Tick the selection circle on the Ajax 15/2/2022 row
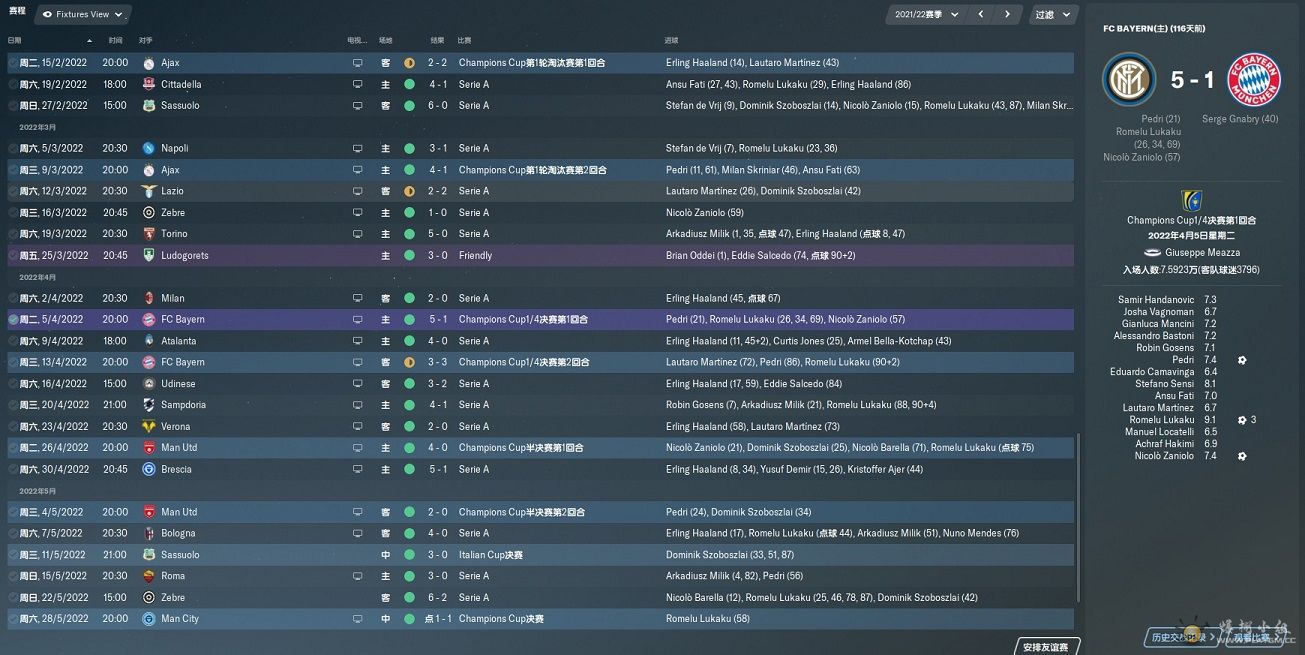Image resolution: width=1305 pixels, height=655 pixels. (13, 63)
